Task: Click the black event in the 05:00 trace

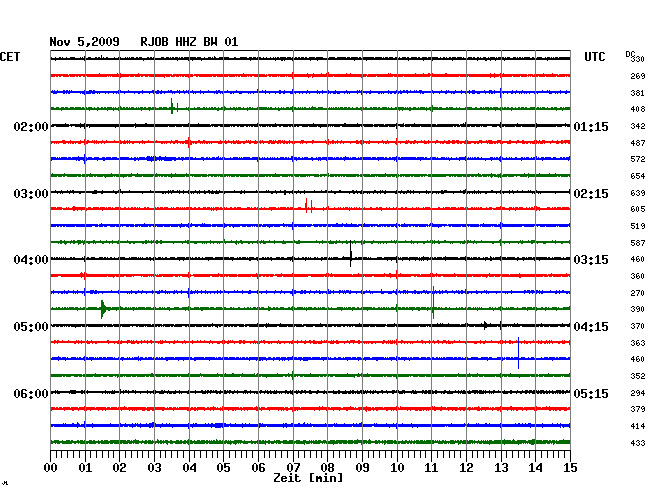Action: pos(485,325)
